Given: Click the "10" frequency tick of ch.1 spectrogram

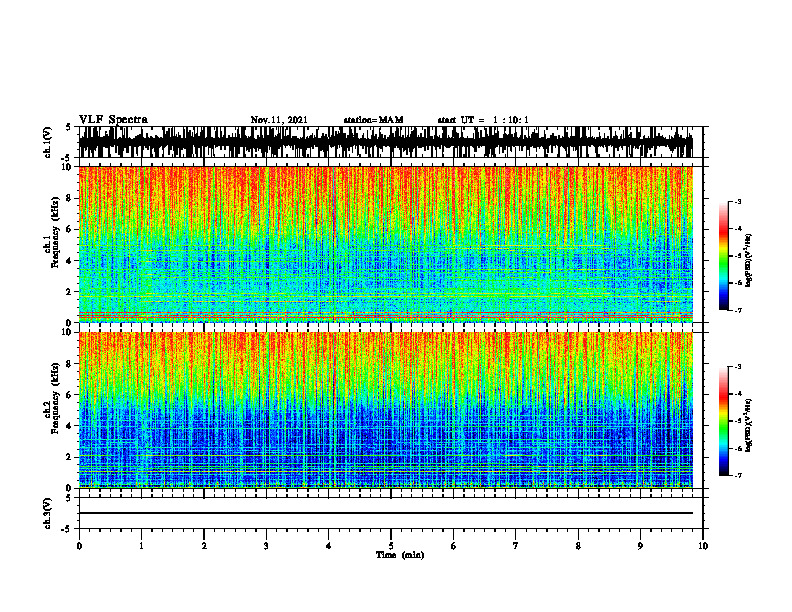Looking at the screenshot, I should [68, 167].
